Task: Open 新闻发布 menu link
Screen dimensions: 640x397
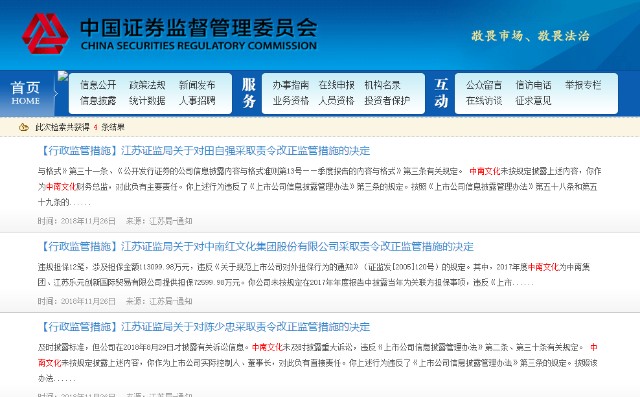Action: click(197, 85)
